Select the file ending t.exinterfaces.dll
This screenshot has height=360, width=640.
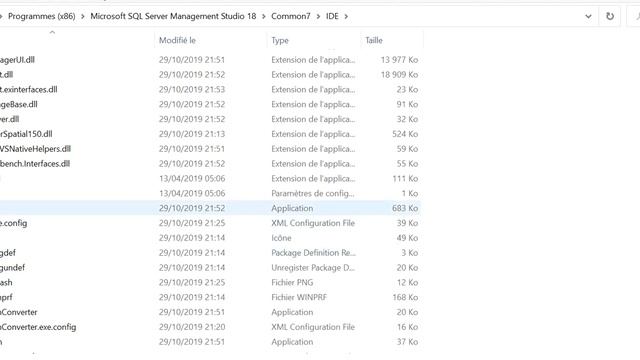(x=29, y=89)
